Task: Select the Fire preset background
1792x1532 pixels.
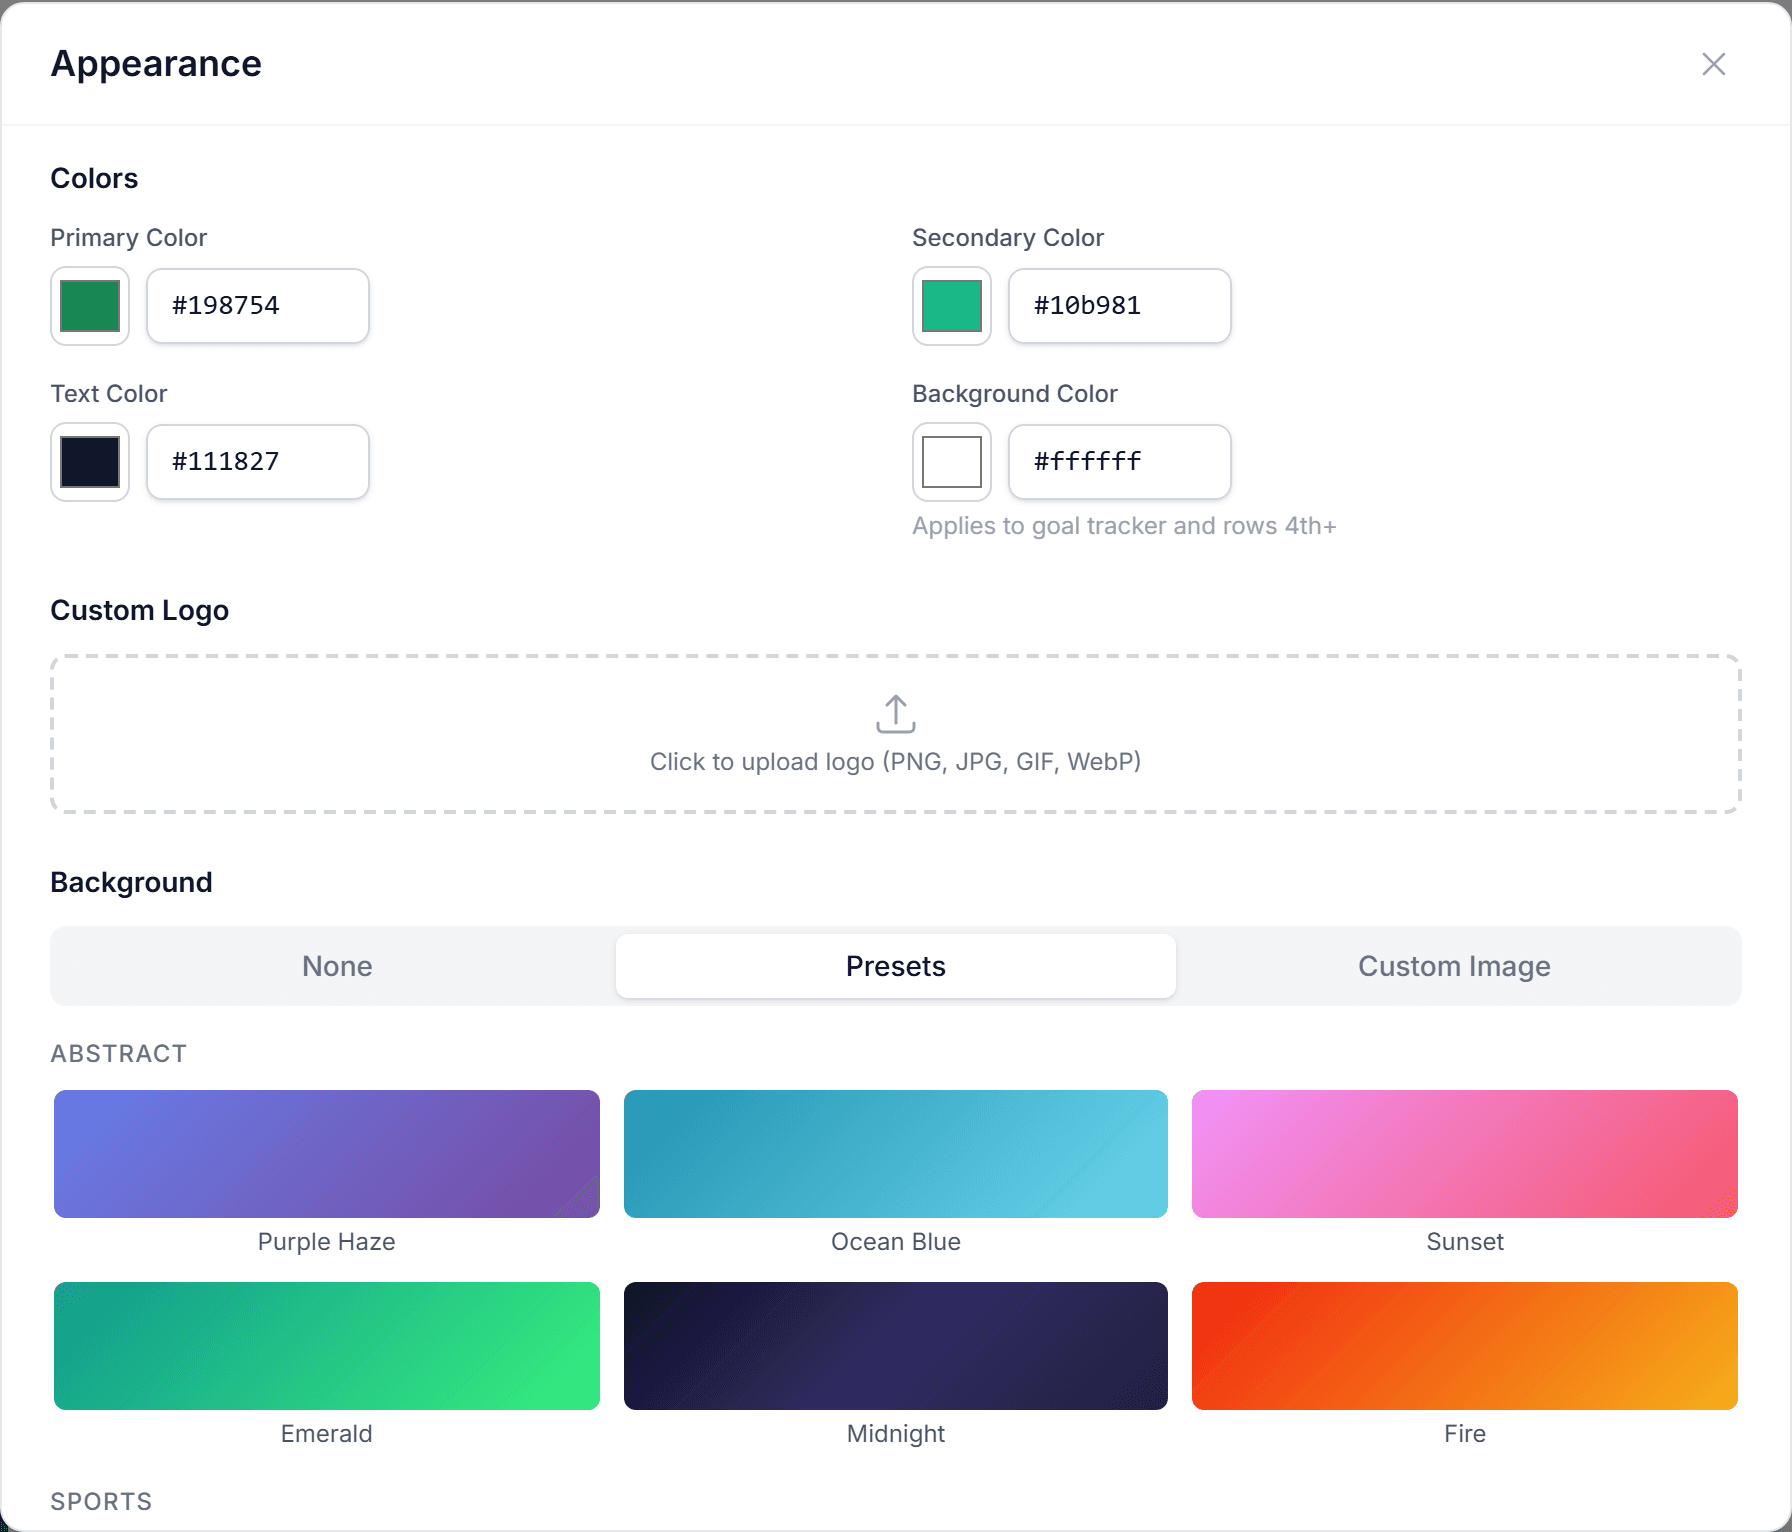Action: point(1464,1345)
